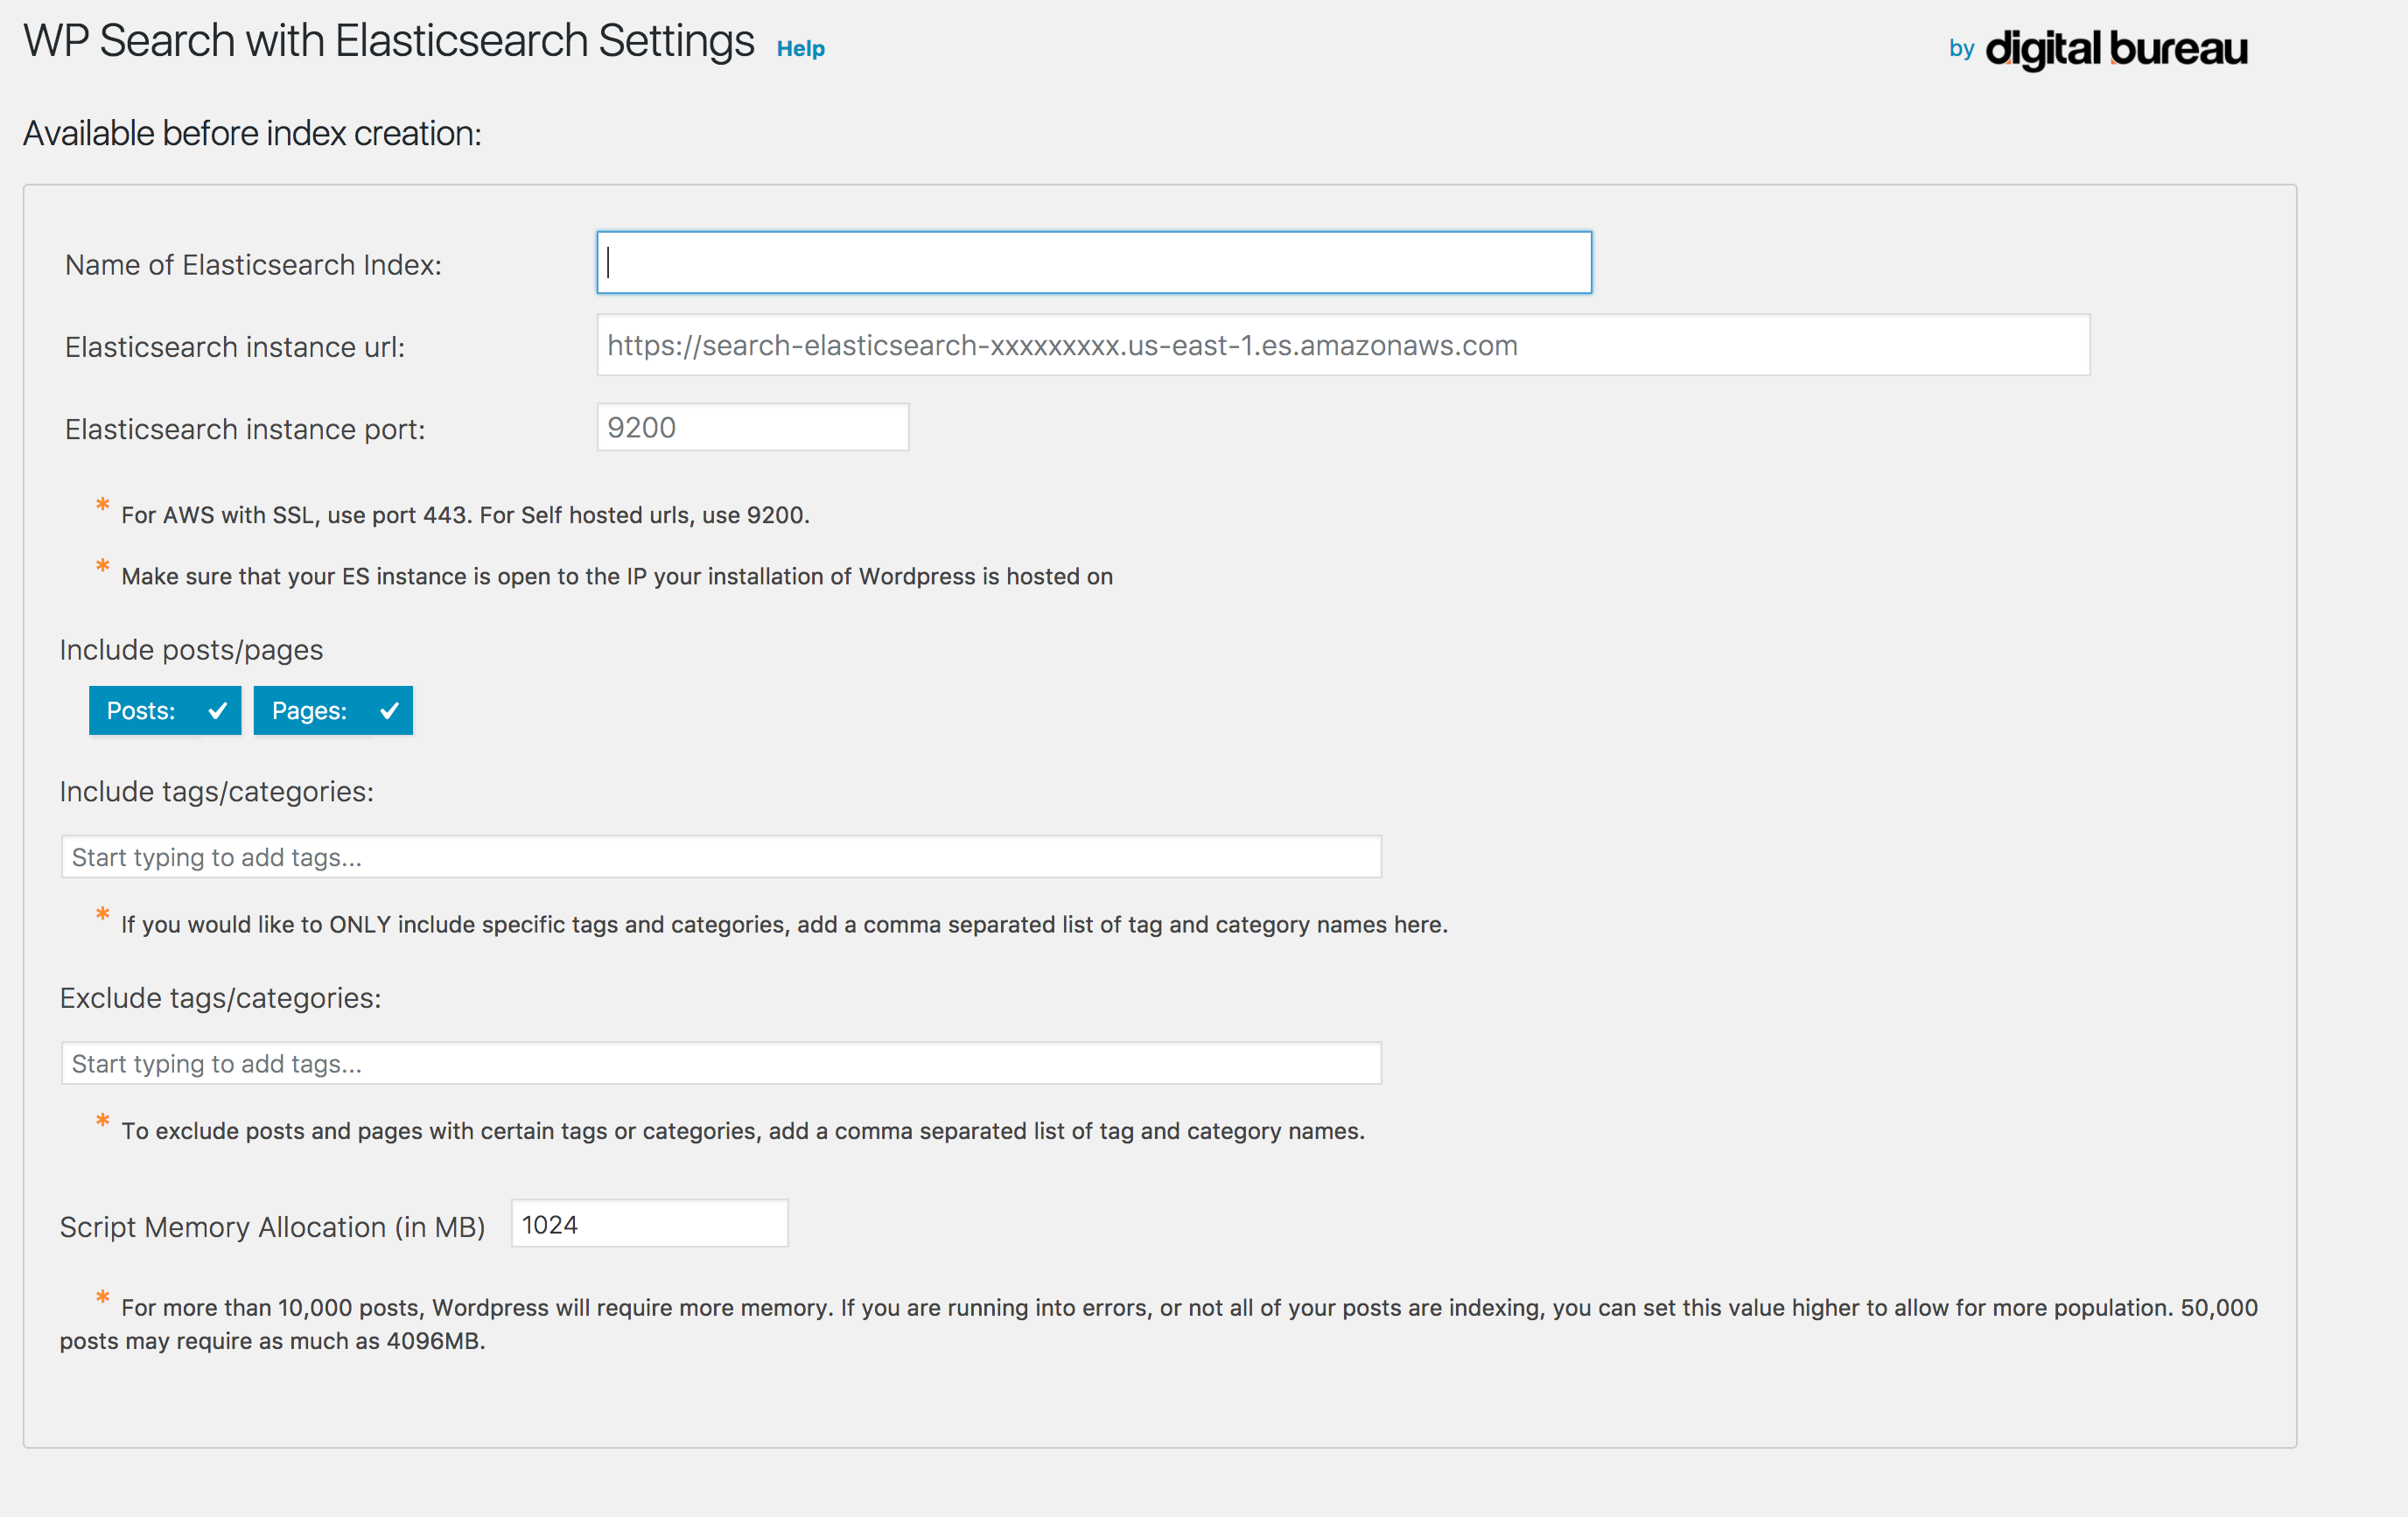The image size is (2408, 1517).
Task: Click the 'Name of Elasticsearch Index:' label
Action: 253,265
